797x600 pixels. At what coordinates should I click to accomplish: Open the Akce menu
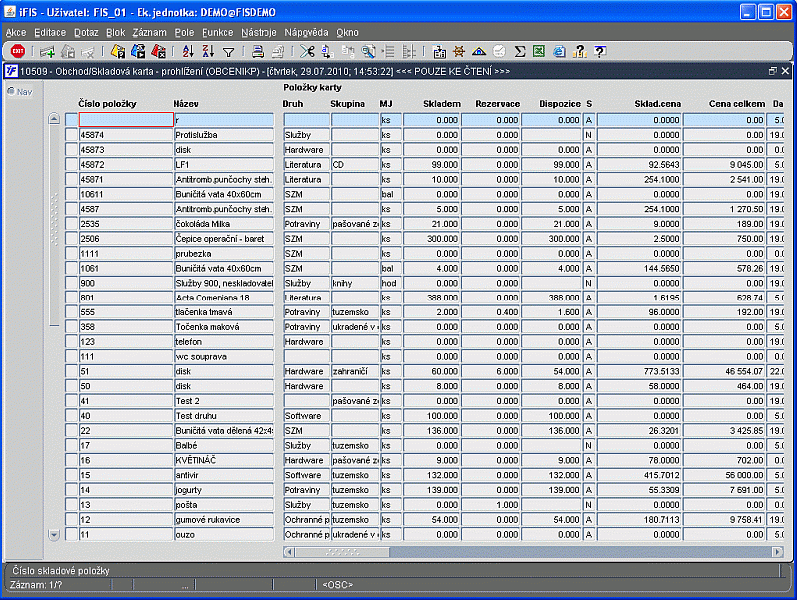click(x=16, y=33)
